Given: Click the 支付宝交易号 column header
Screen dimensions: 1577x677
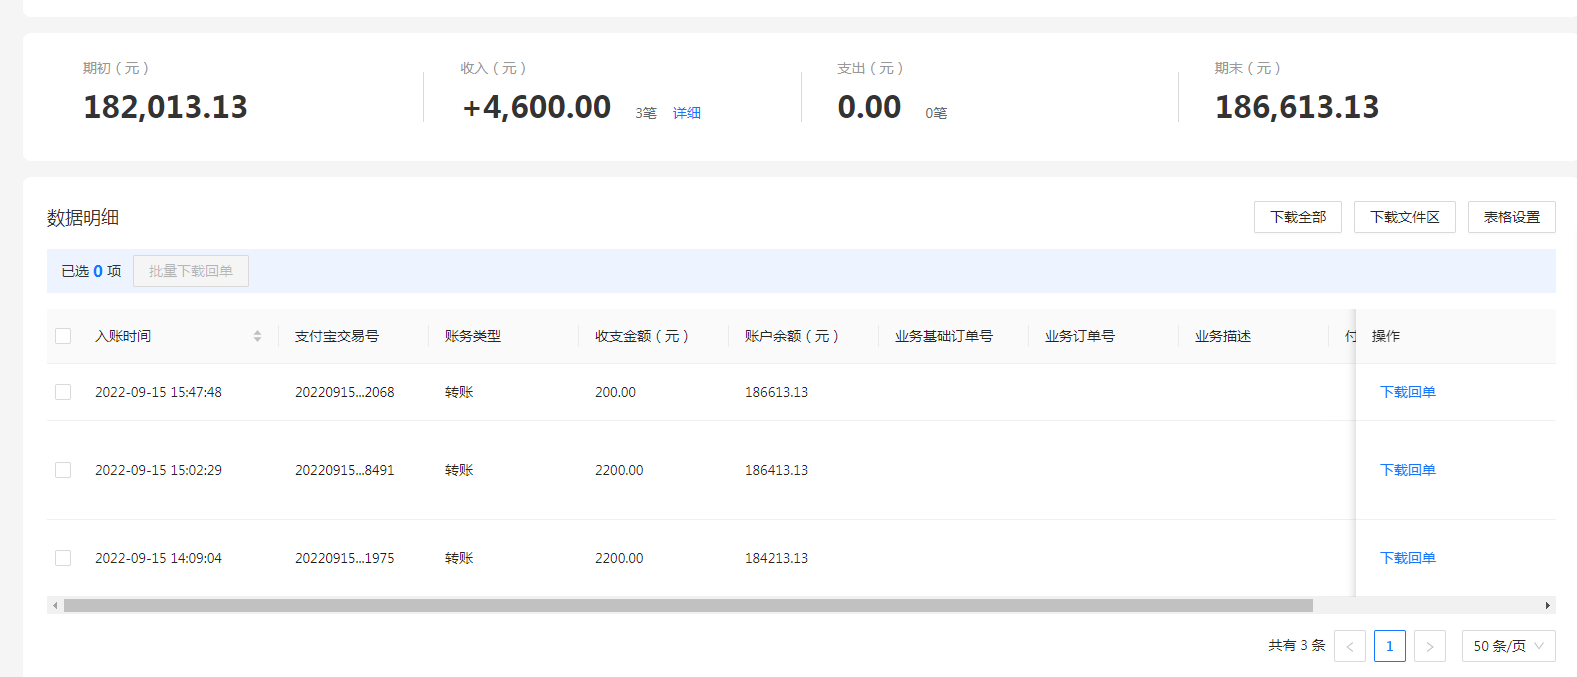Looking at the screenshot, I should coord(337,336).
